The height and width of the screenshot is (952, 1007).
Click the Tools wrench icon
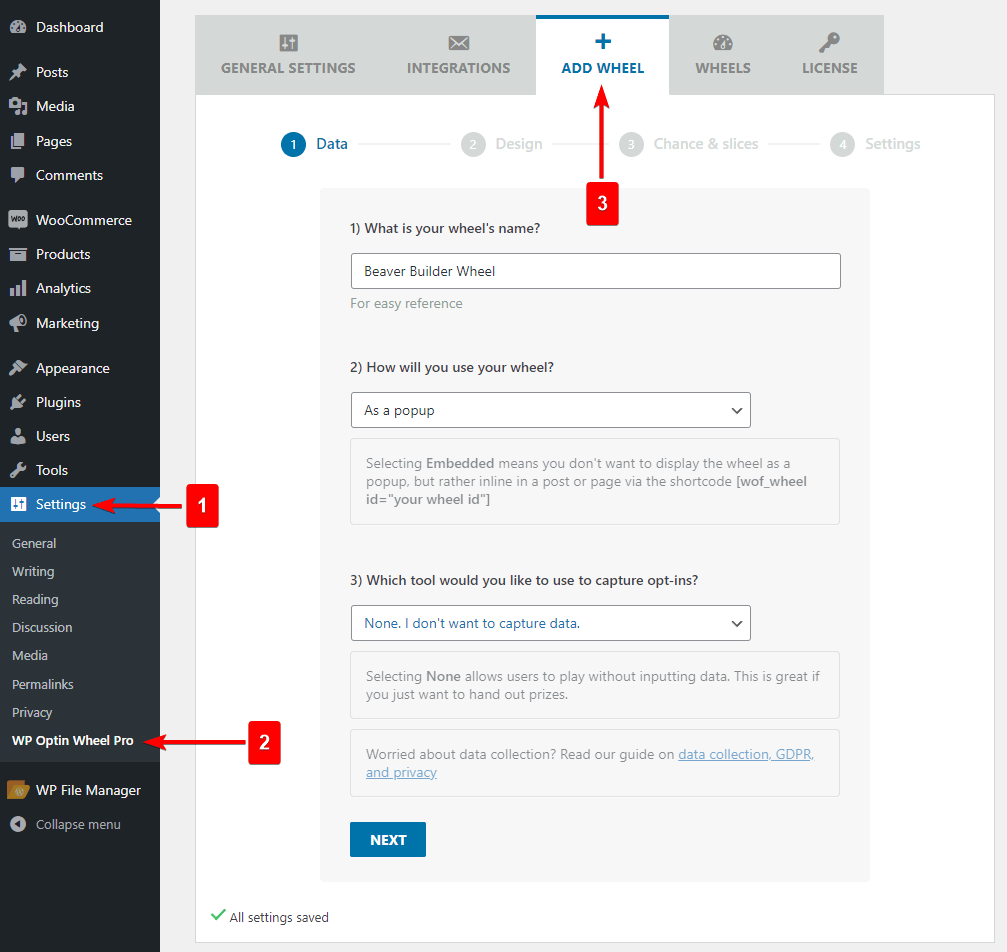(18, 470)
